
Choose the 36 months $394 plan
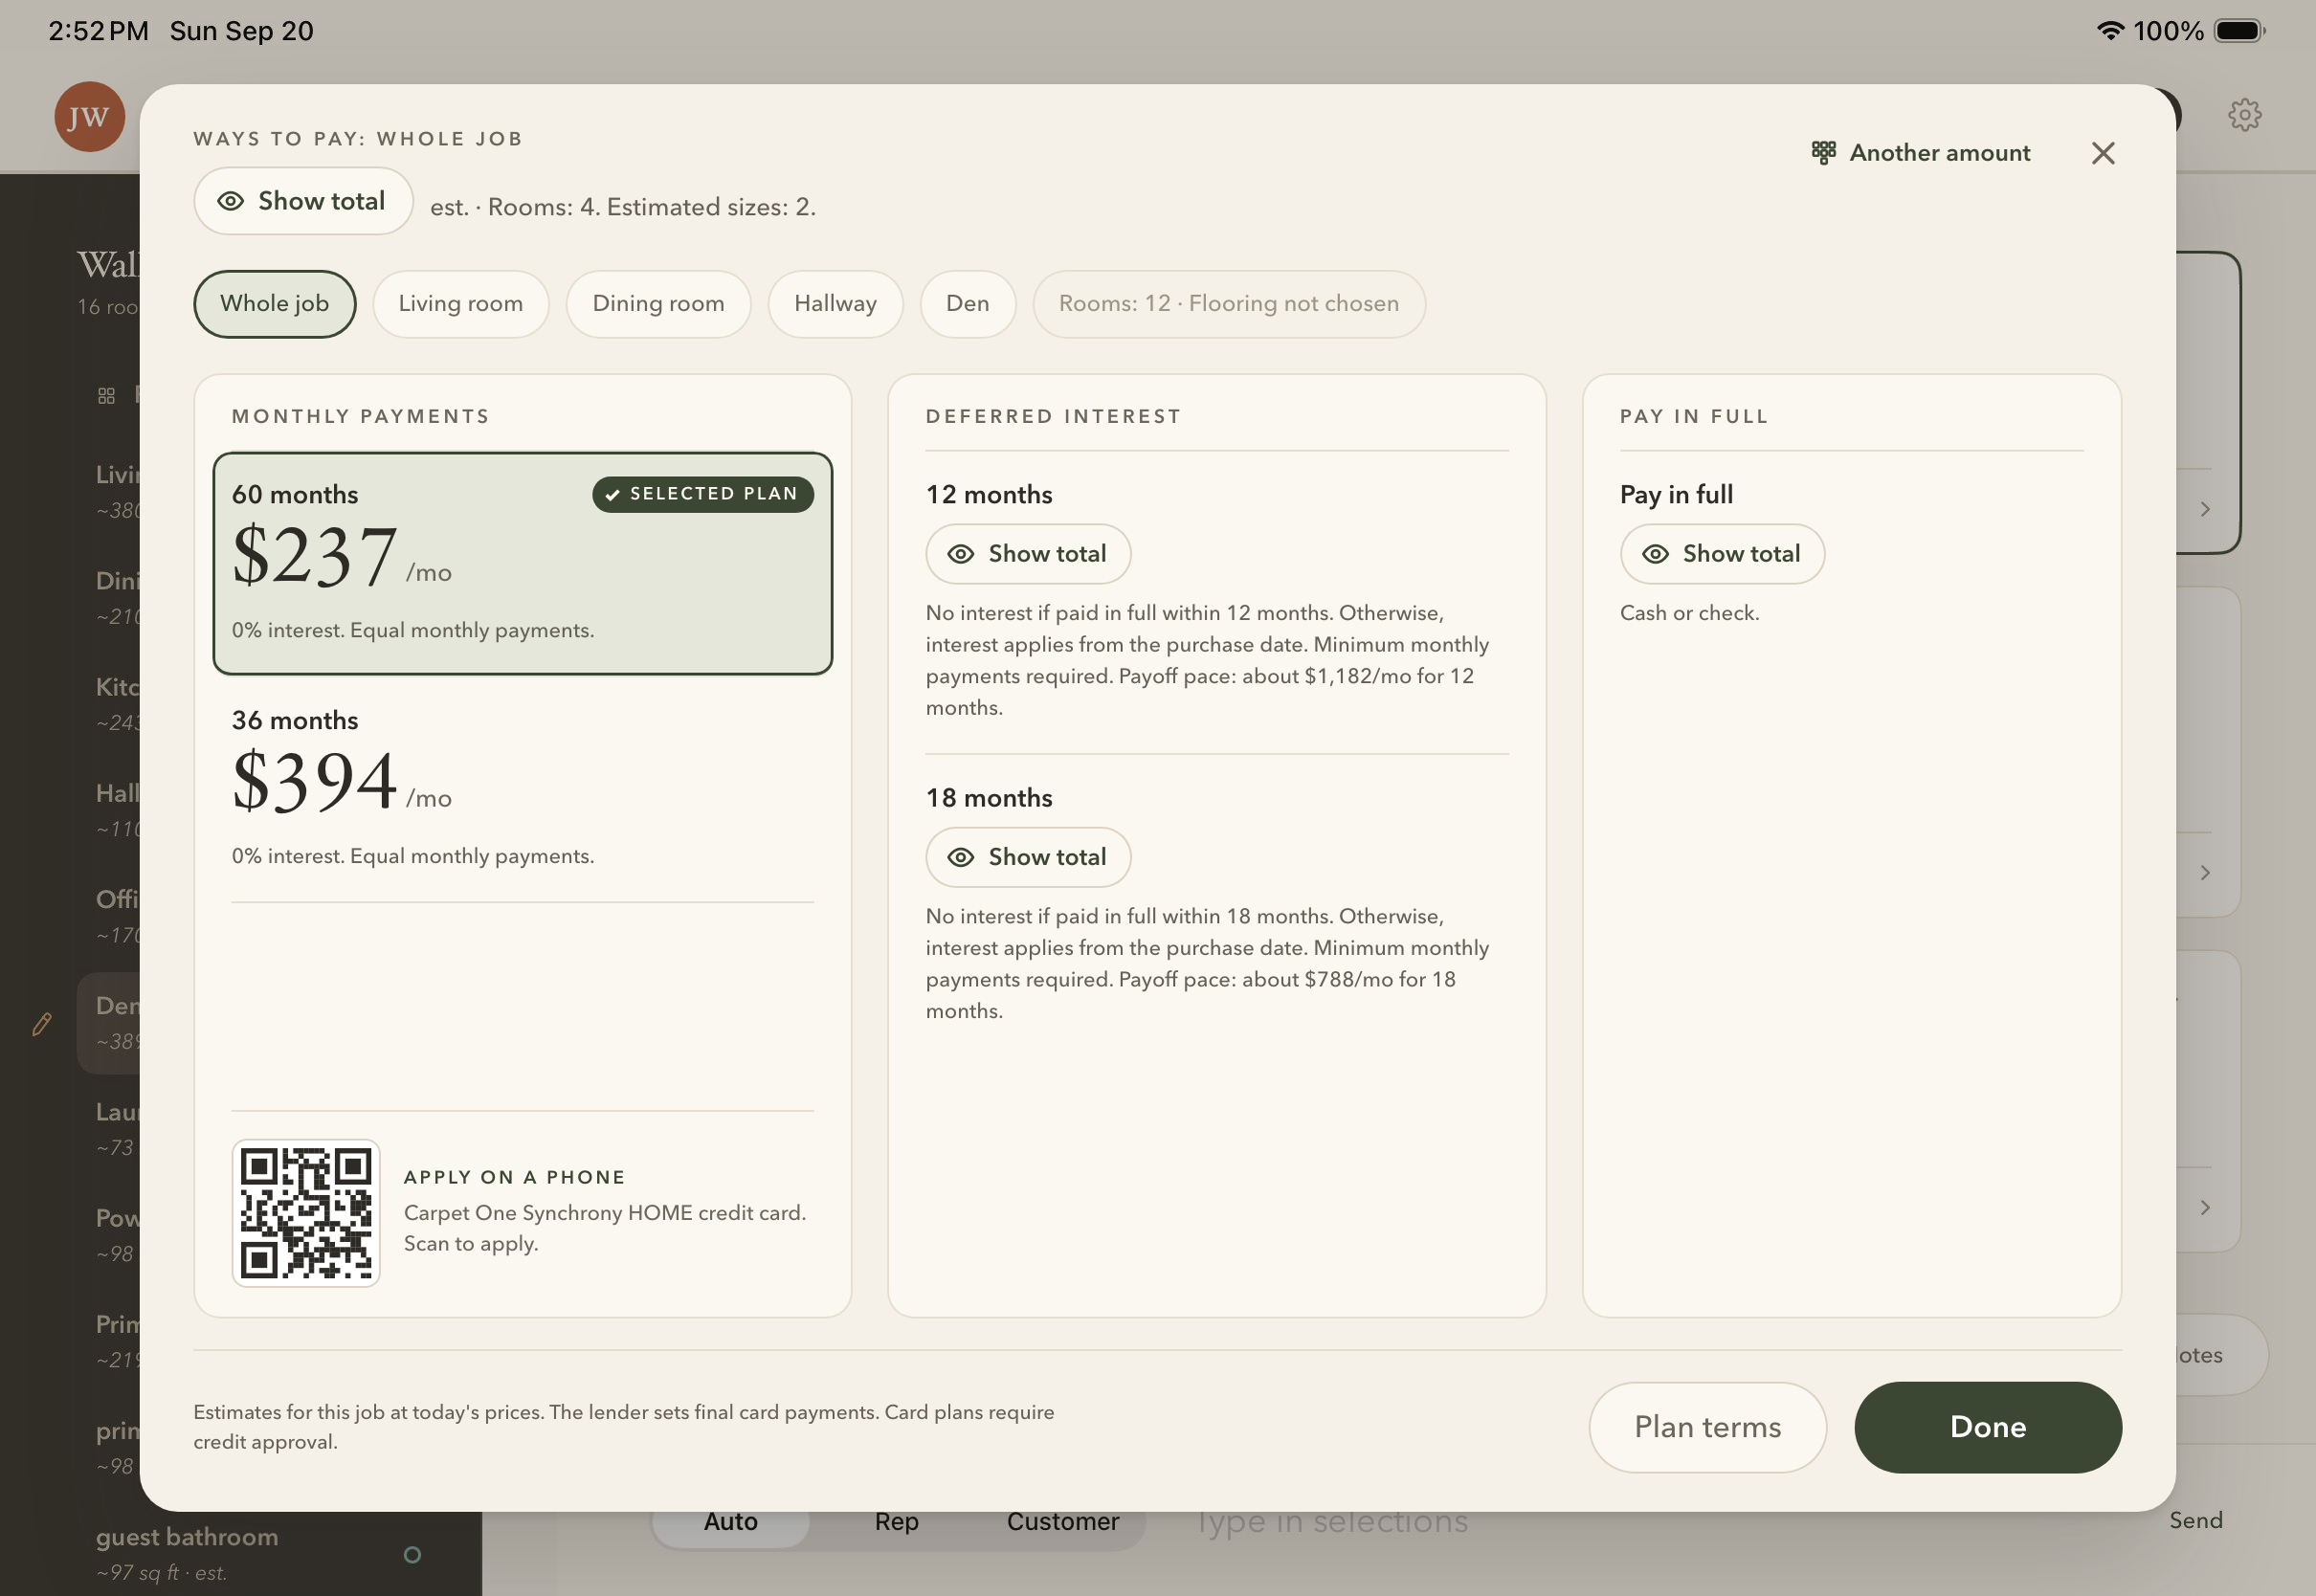(x=523, y=790)
